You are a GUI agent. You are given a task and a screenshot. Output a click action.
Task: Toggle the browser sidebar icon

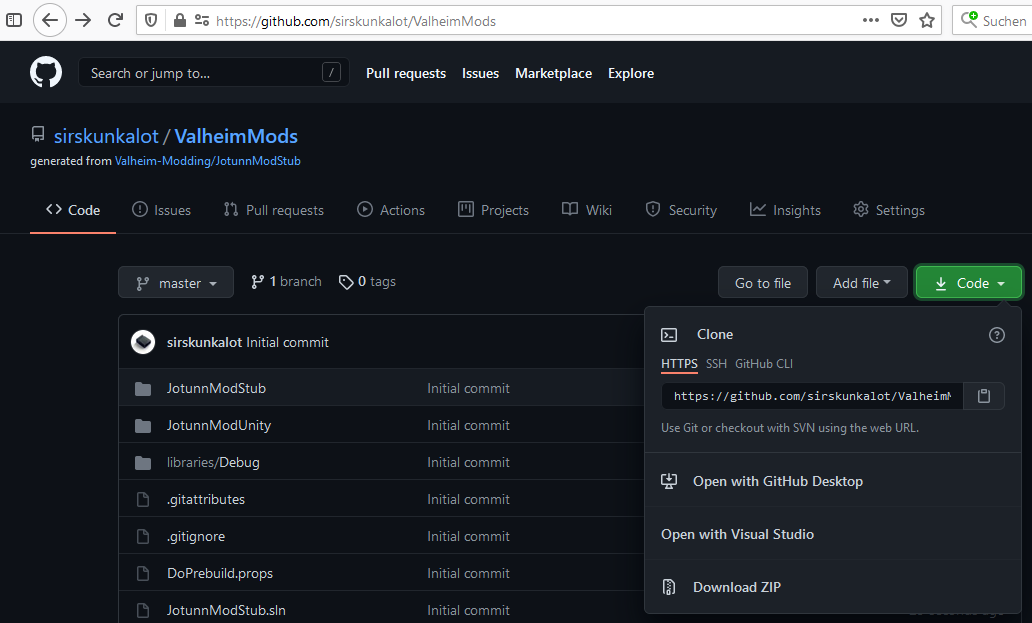click(14, 20)
